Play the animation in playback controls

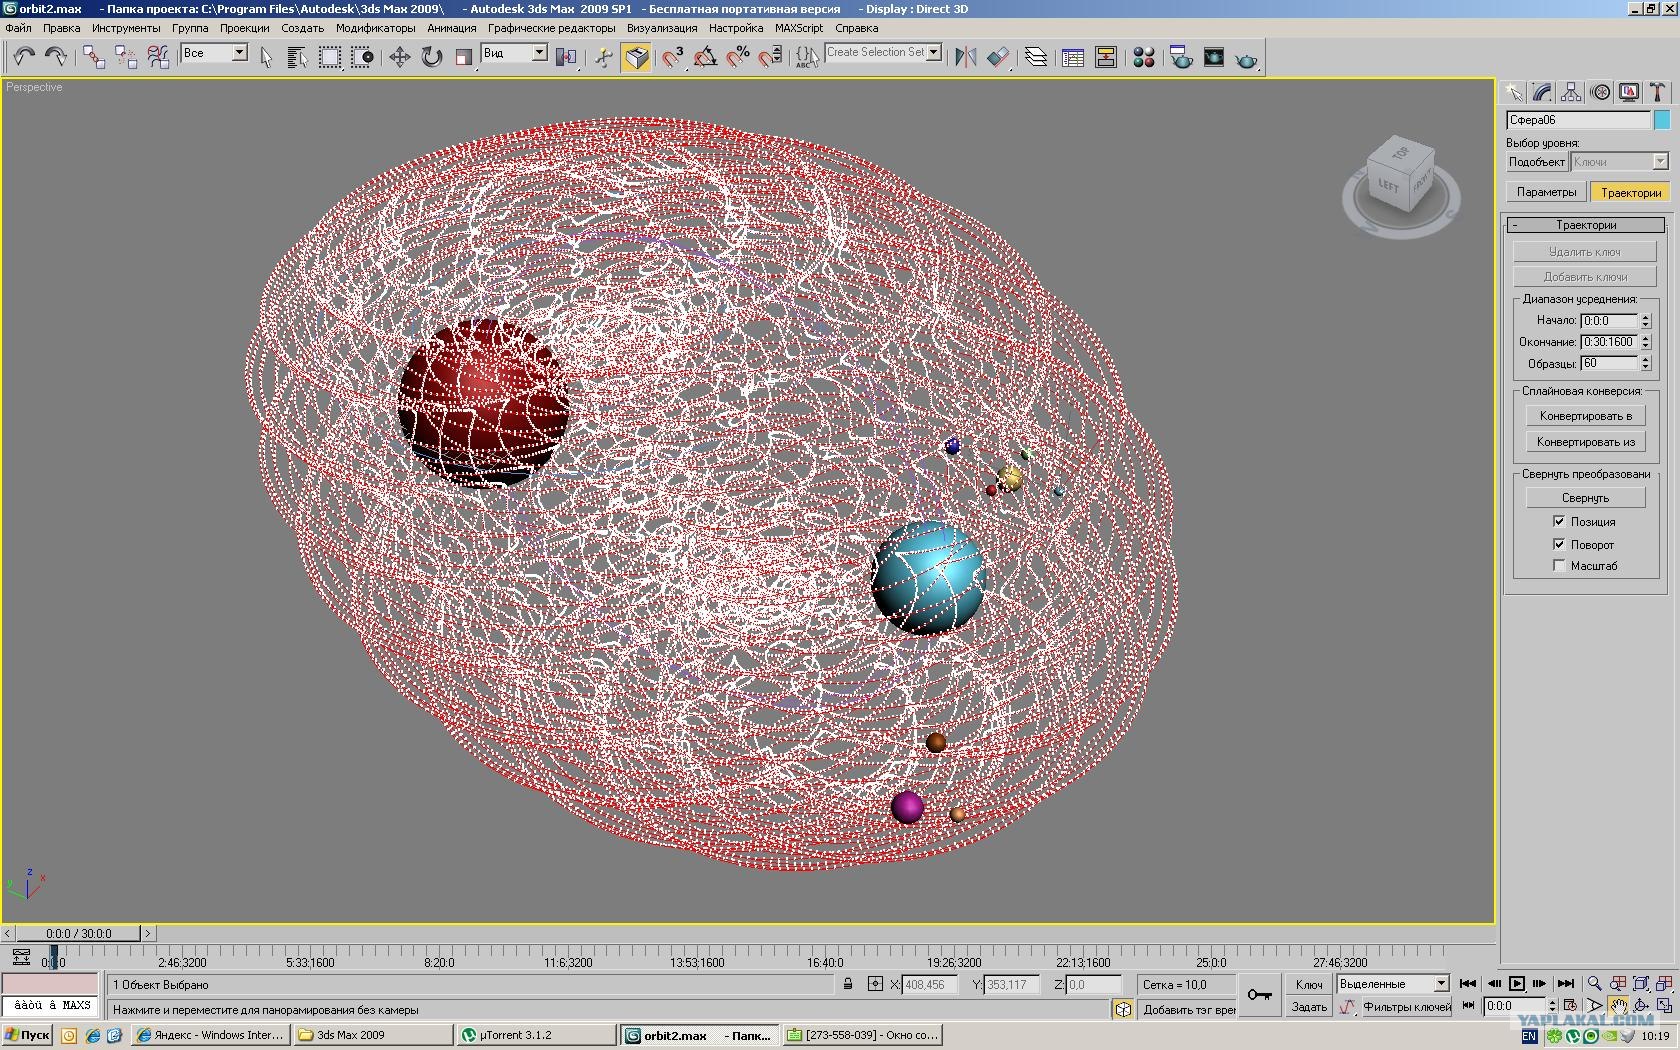[x=1517, y=984]
